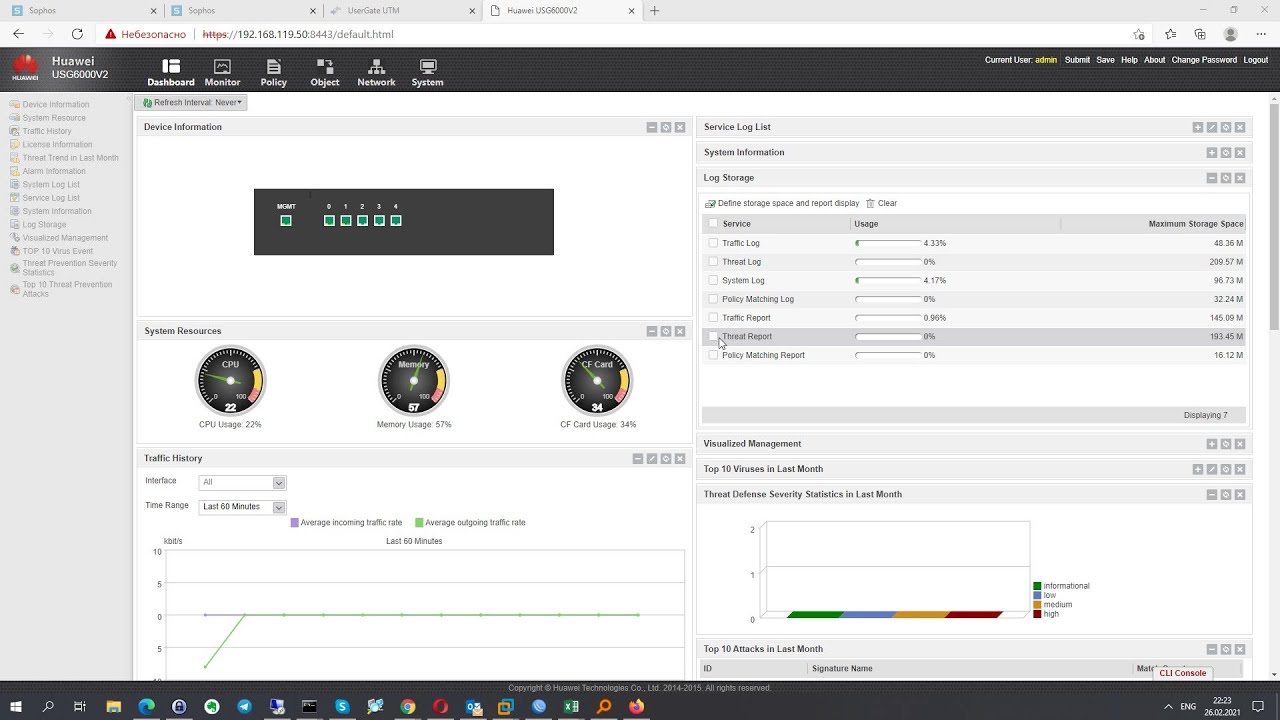The height and width of the screenshot is (720, 1280).
Task: Click port 0 on the device image
Action: [x=329, y=221]
